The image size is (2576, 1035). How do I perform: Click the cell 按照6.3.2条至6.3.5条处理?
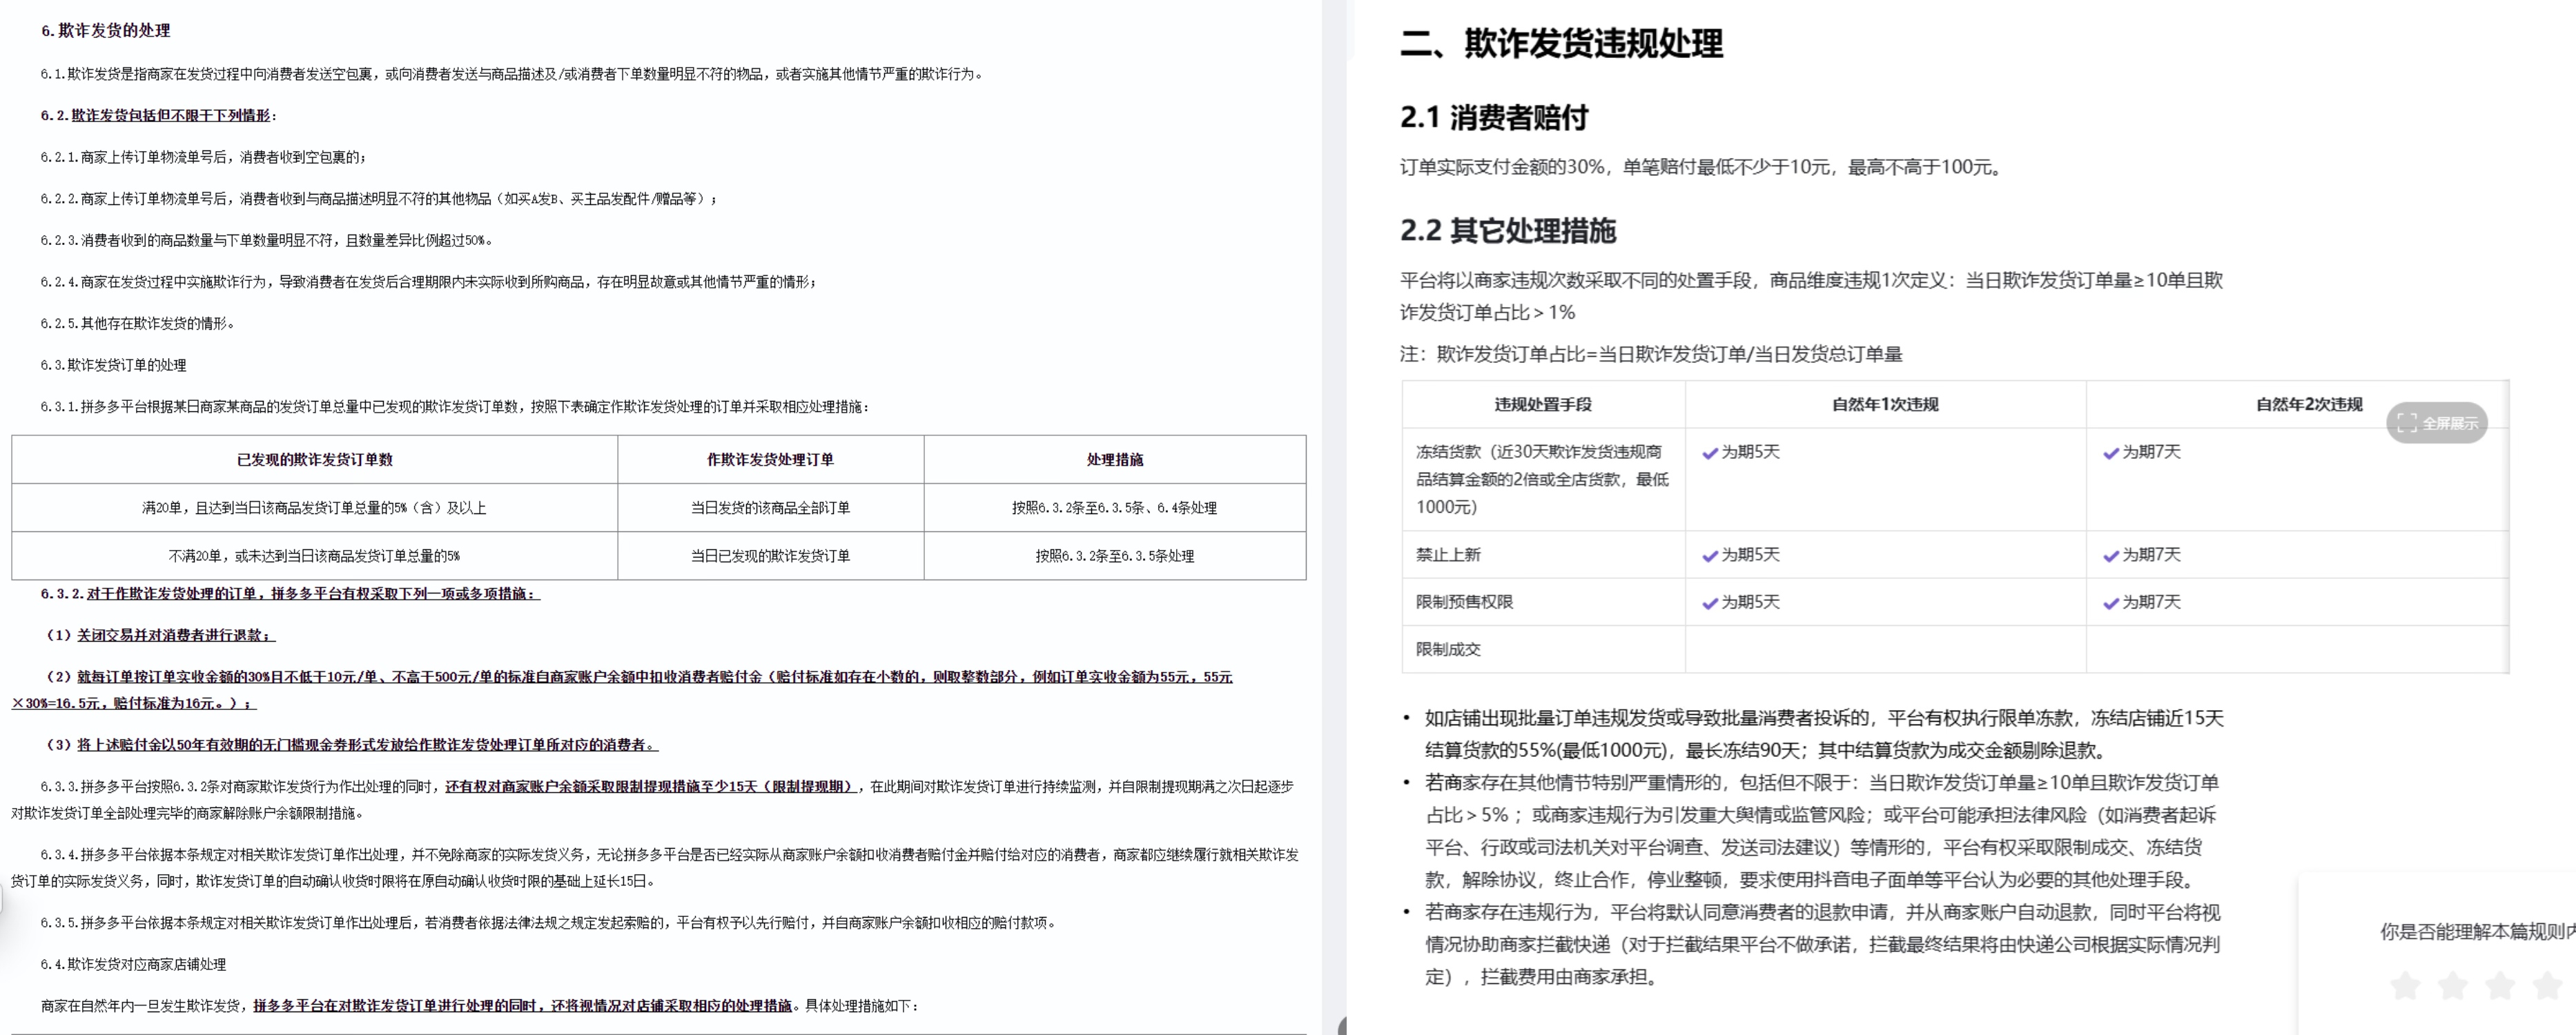(x=1114, y=555)
